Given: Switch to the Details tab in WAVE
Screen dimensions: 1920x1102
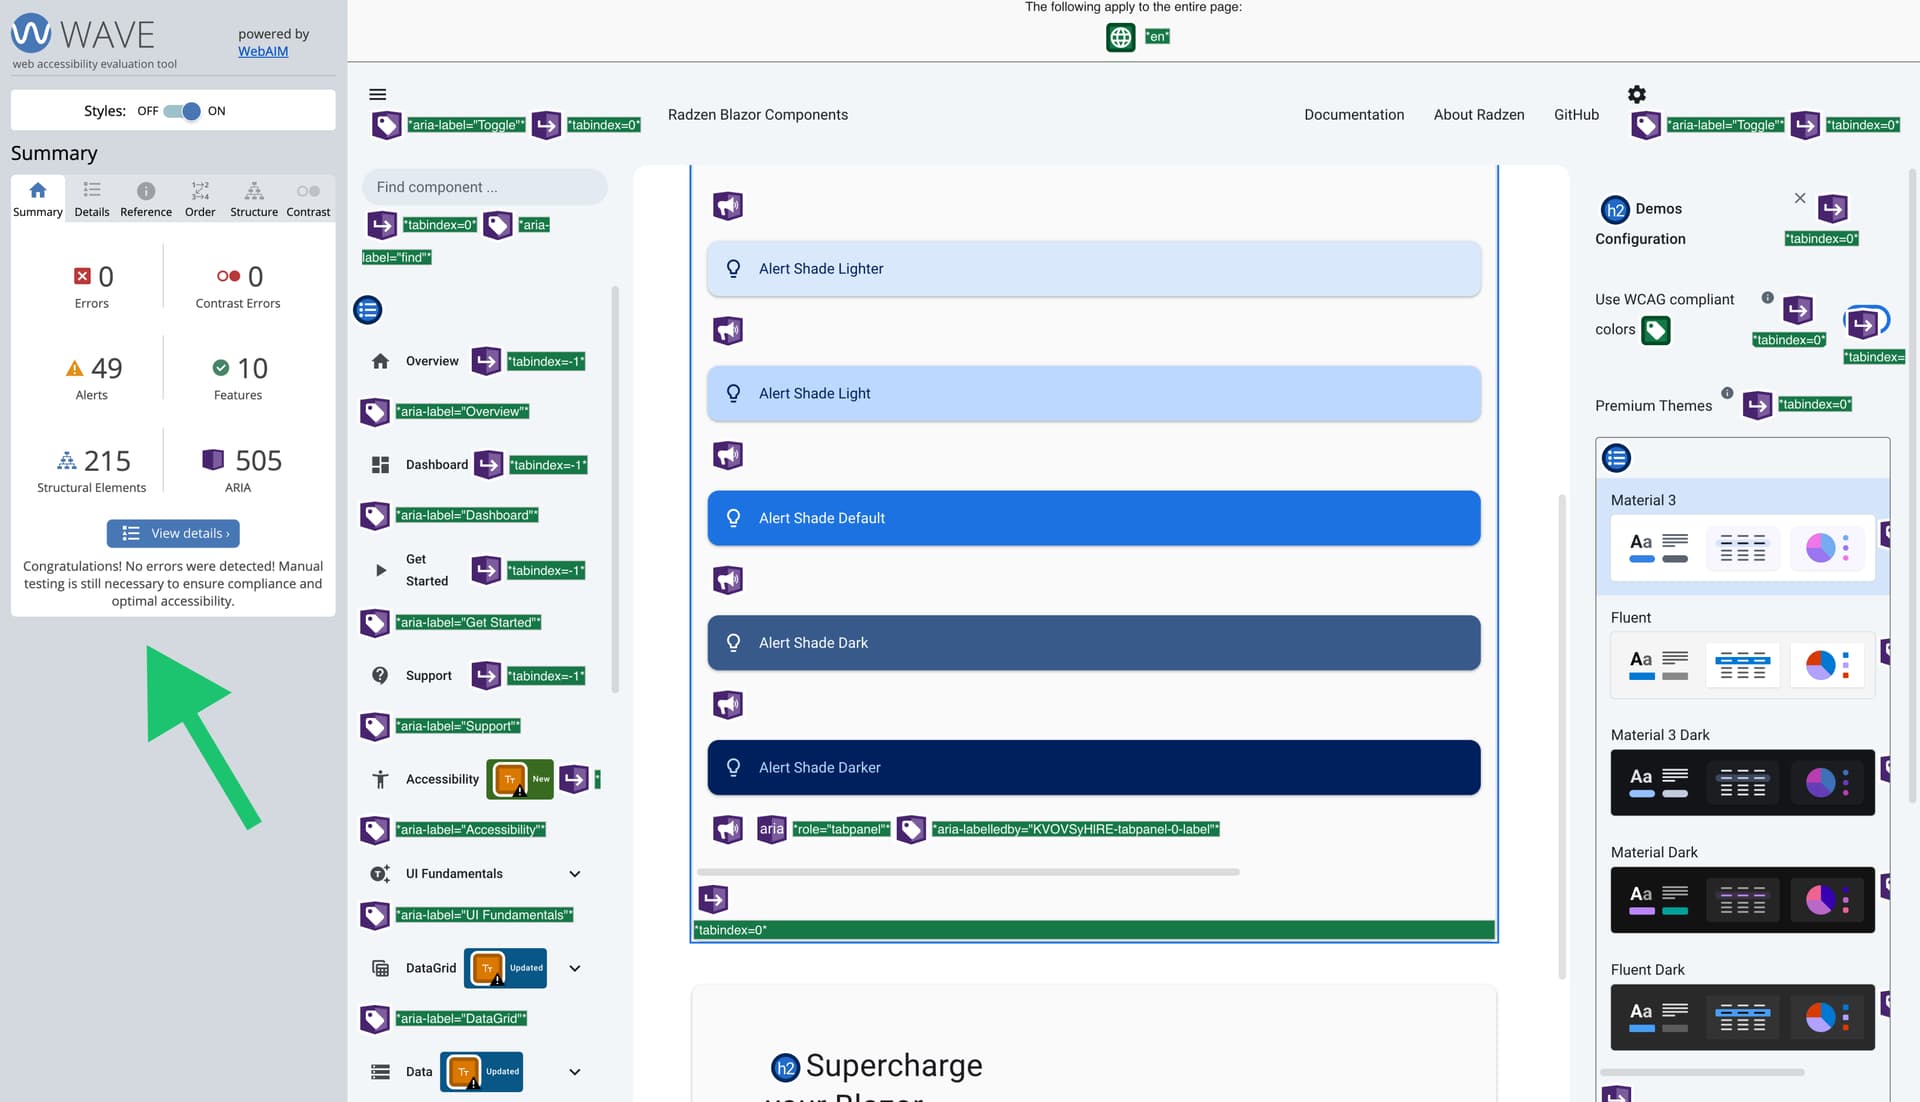Looking at the screenshot, I should tap(92, 197).
